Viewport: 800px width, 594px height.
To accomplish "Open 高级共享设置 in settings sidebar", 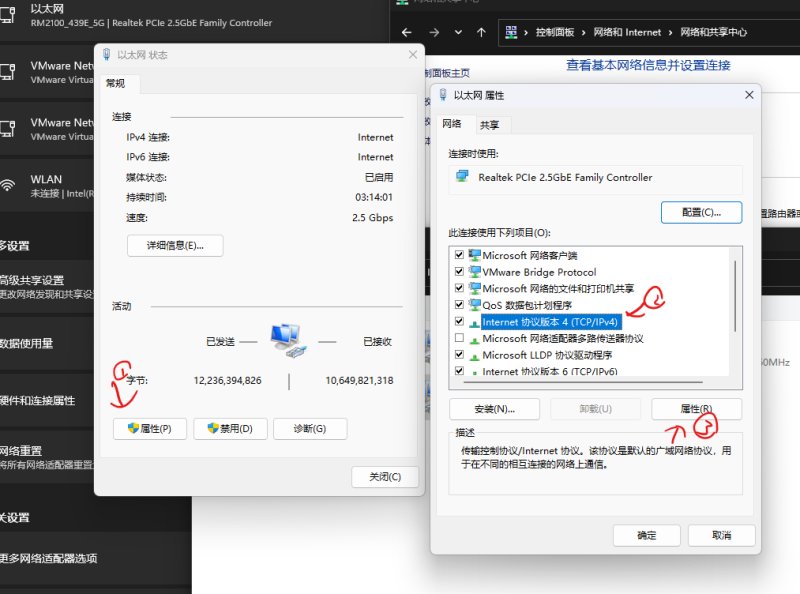I will (x=47, y=287).
